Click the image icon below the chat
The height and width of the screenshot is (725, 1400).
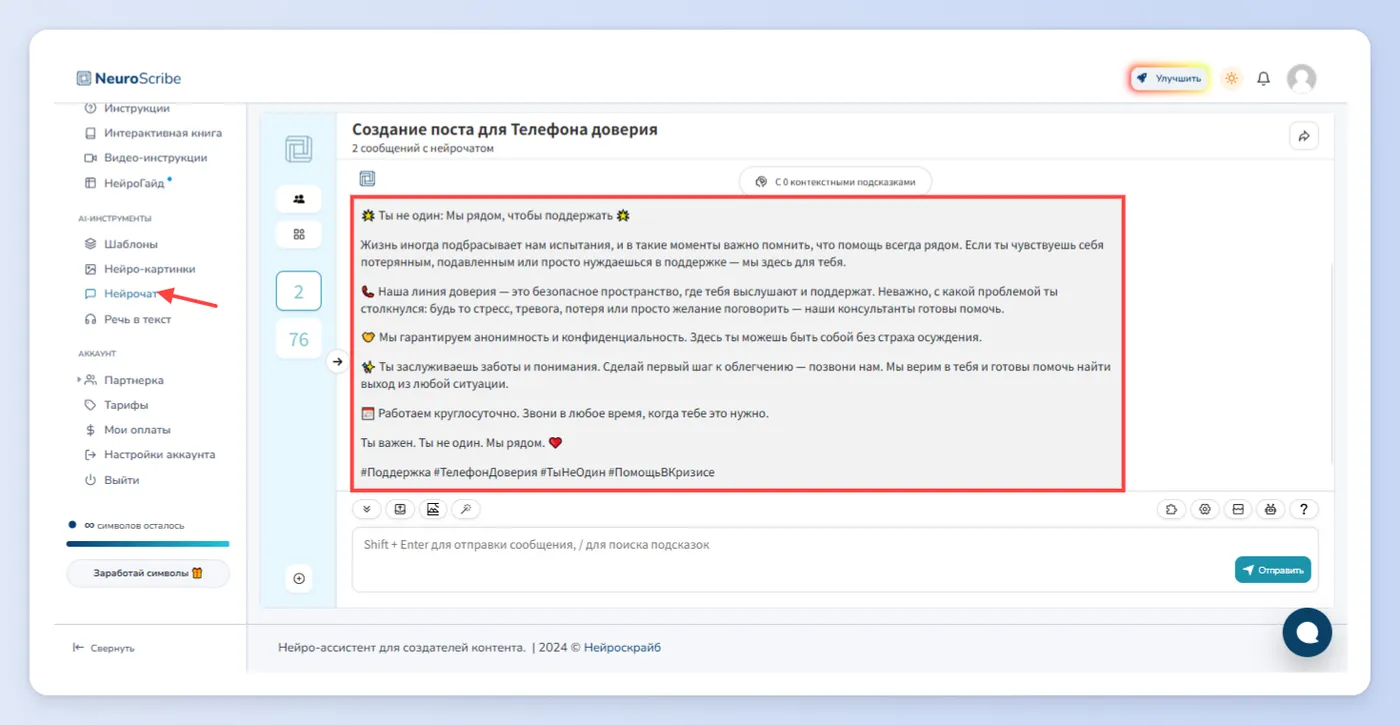pos(433,509)
